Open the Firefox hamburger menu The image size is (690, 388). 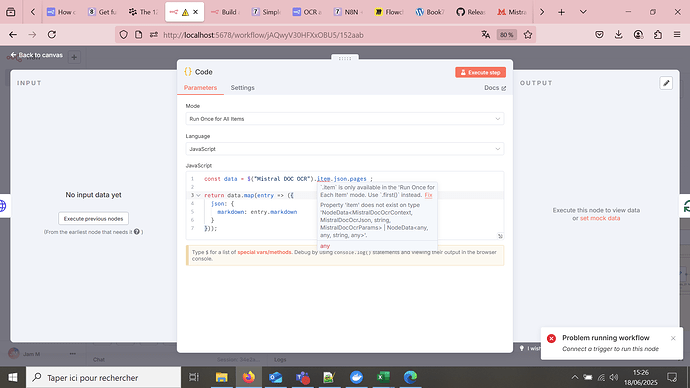click(677, 35)
